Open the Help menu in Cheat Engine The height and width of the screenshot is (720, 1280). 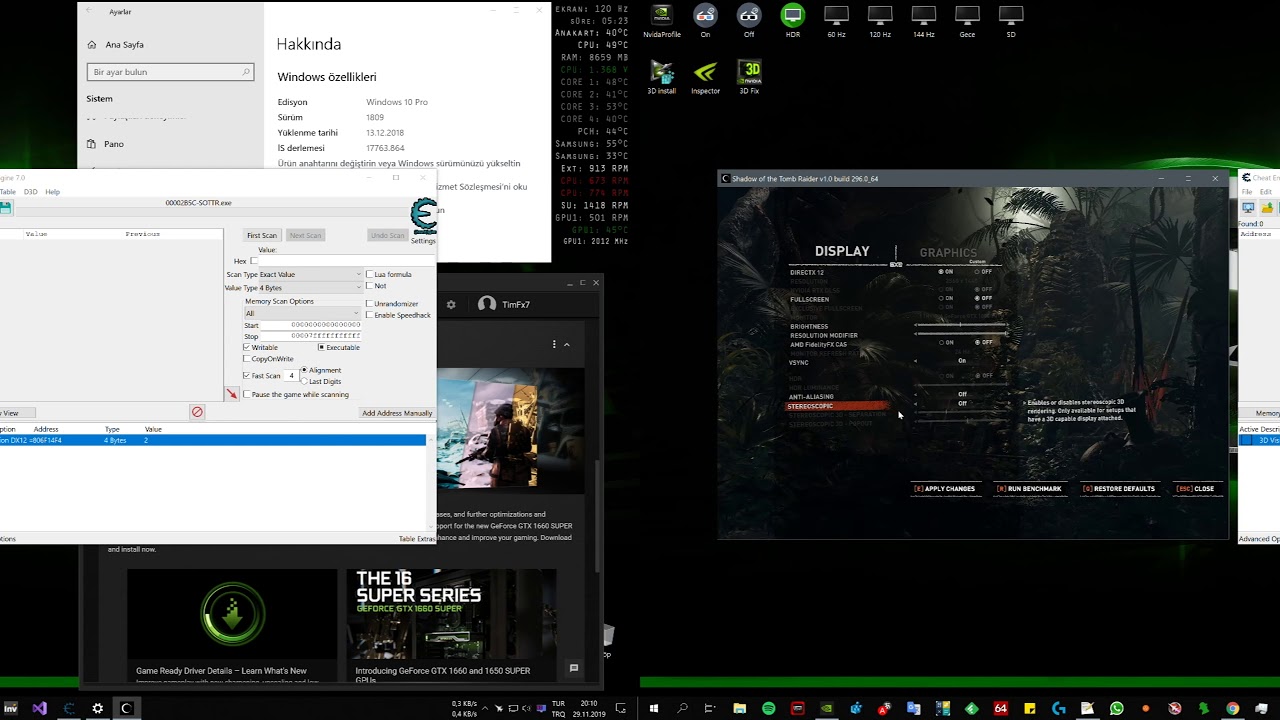click(x=53, y=192)
